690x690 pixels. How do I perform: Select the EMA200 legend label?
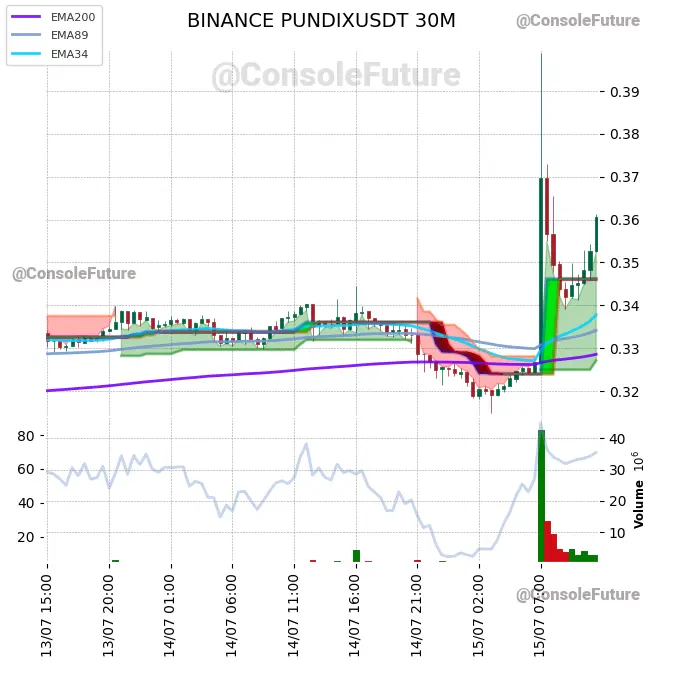pos(73,17)
